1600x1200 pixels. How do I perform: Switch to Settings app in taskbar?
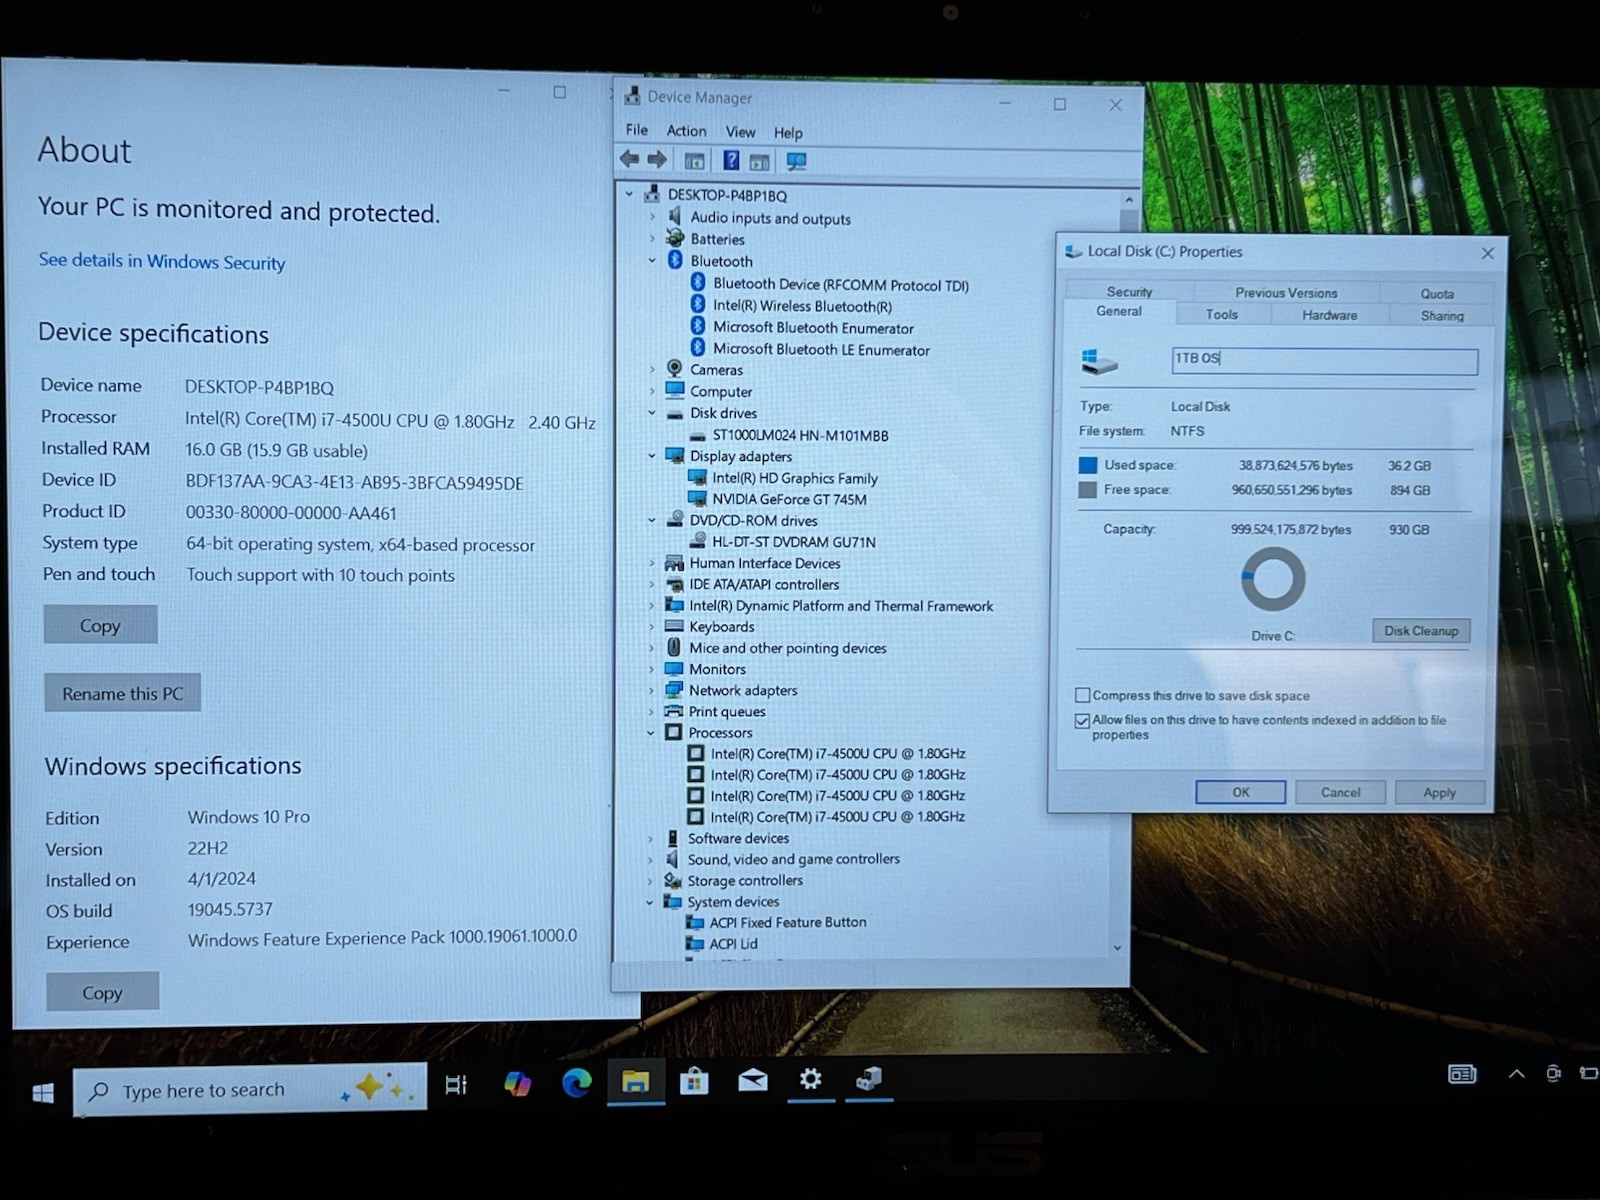[x=810, y=1079]
